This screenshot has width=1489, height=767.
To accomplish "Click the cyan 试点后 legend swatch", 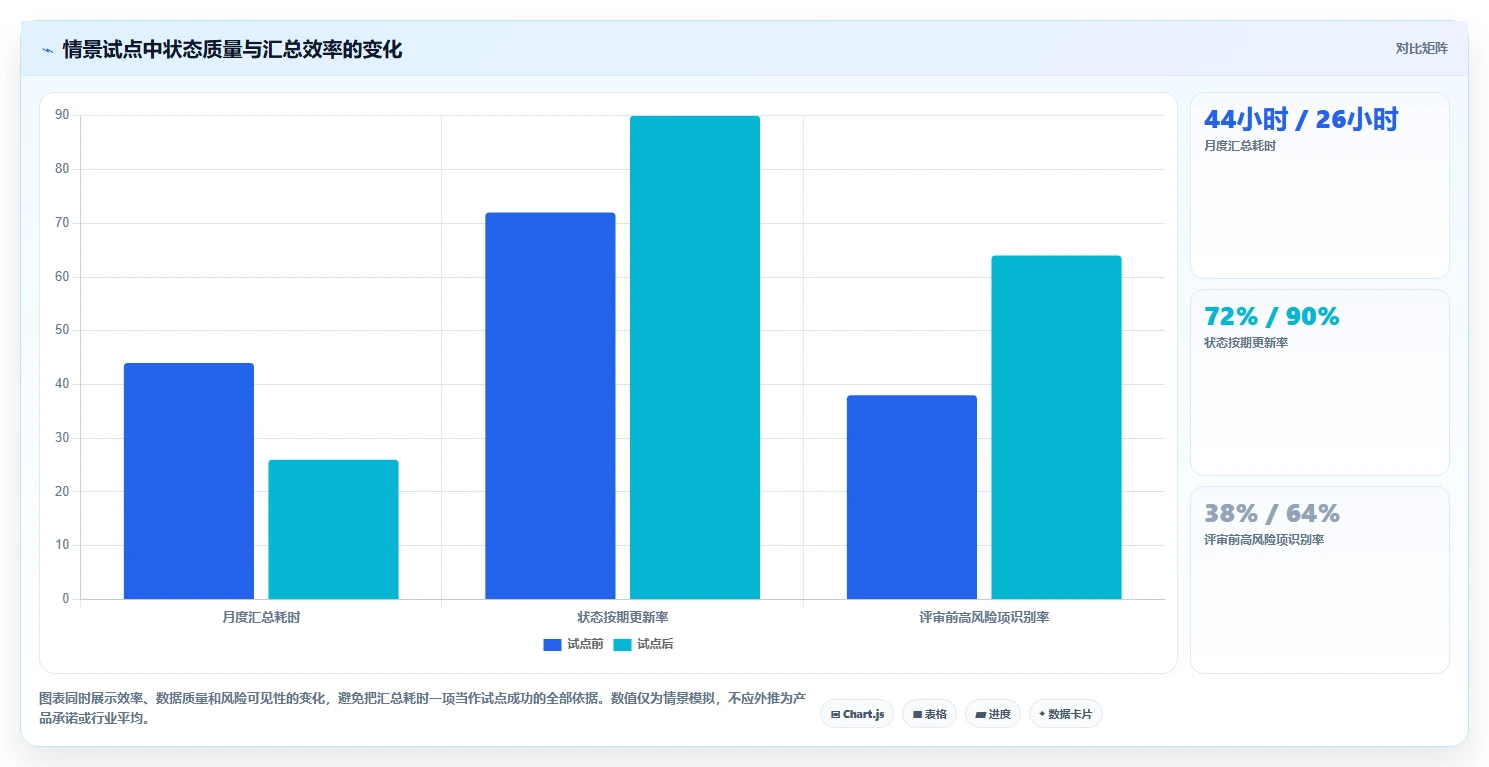I will tap(623, 644).
